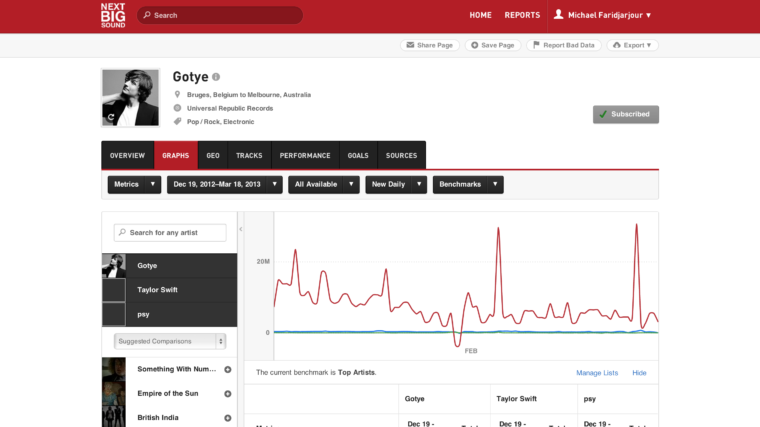Image resolution: width=760 pixels, height=427 pixels.
Task: Open the All Available dropdown
Action: pyautogui.click(x=324, y=185)
